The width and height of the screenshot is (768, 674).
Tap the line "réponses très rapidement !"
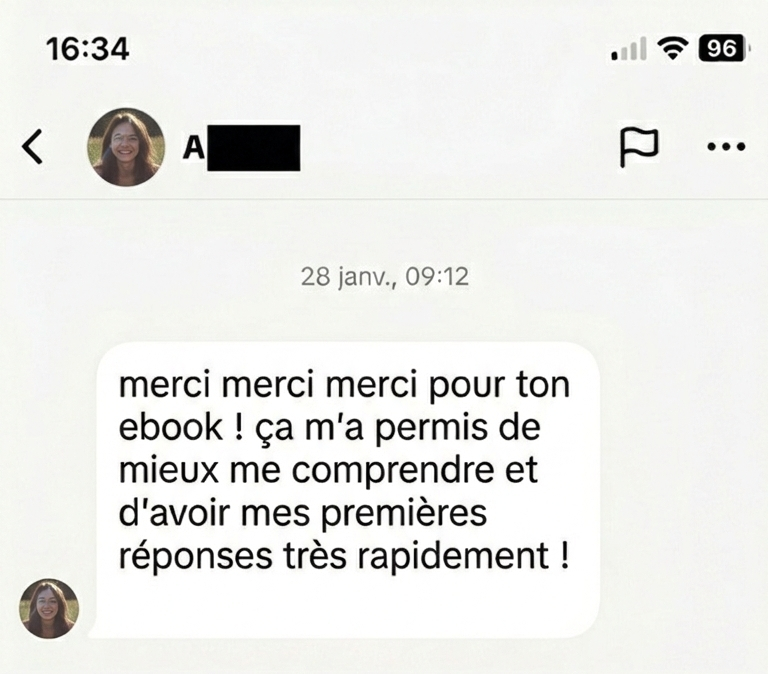pyautogui.click(x=344, y=556)
